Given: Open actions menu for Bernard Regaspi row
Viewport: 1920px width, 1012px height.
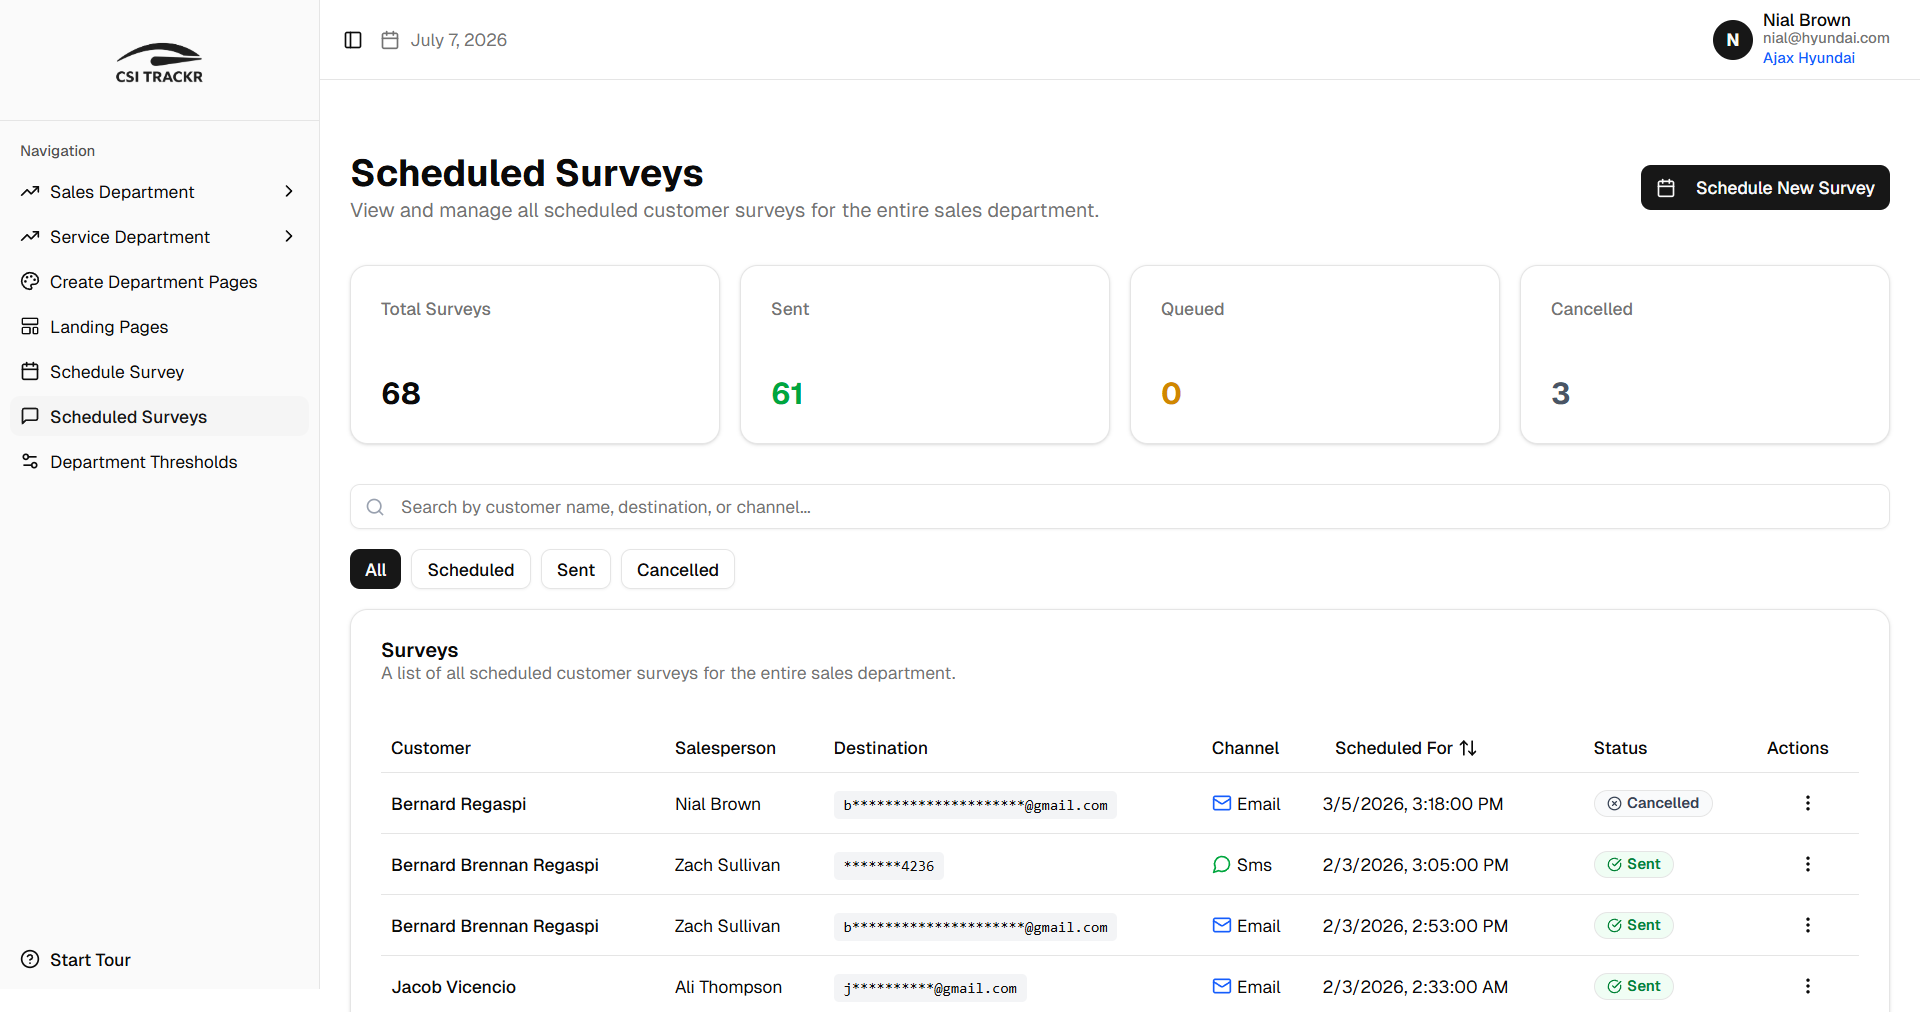Looking at the screenshot, I should tap(1807, 803).
